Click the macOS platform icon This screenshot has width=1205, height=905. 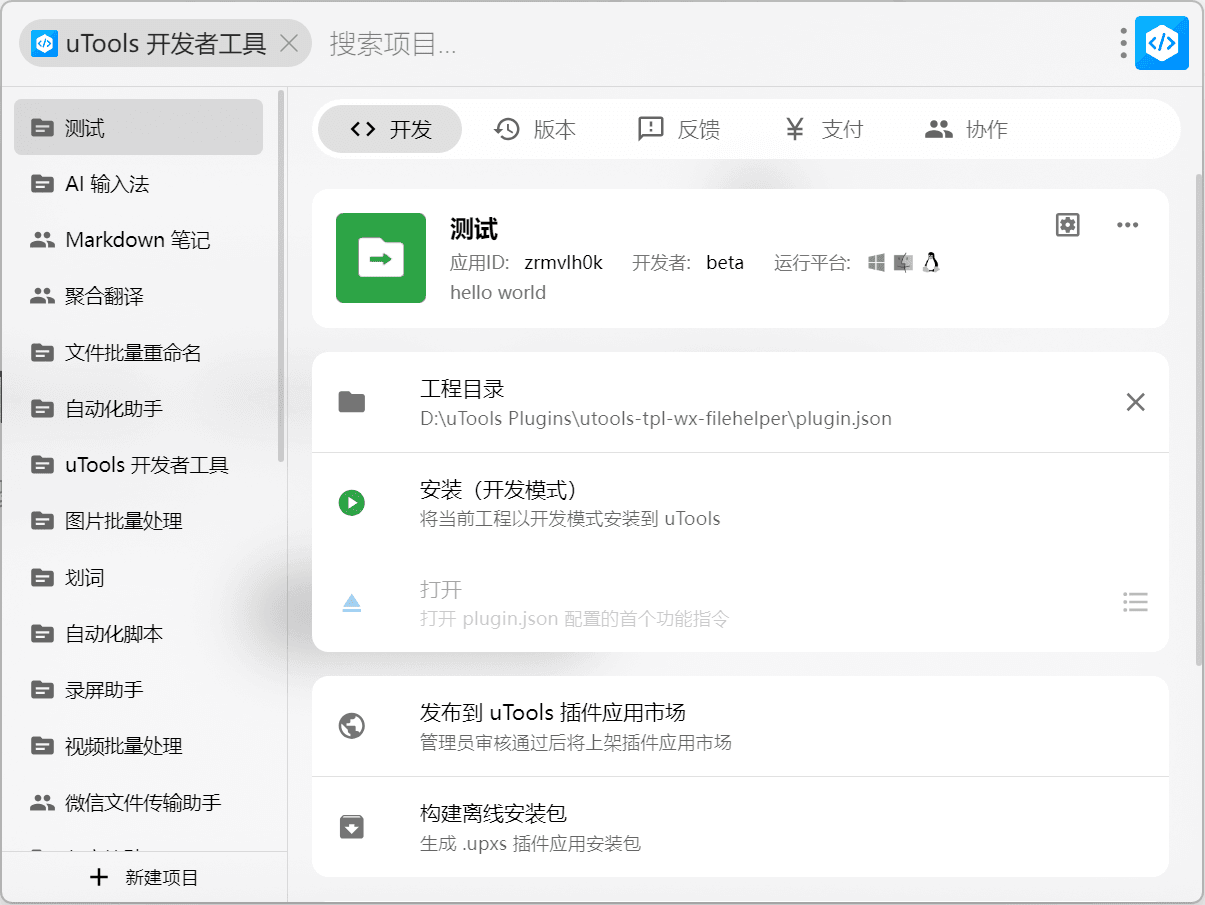[904, 263]
